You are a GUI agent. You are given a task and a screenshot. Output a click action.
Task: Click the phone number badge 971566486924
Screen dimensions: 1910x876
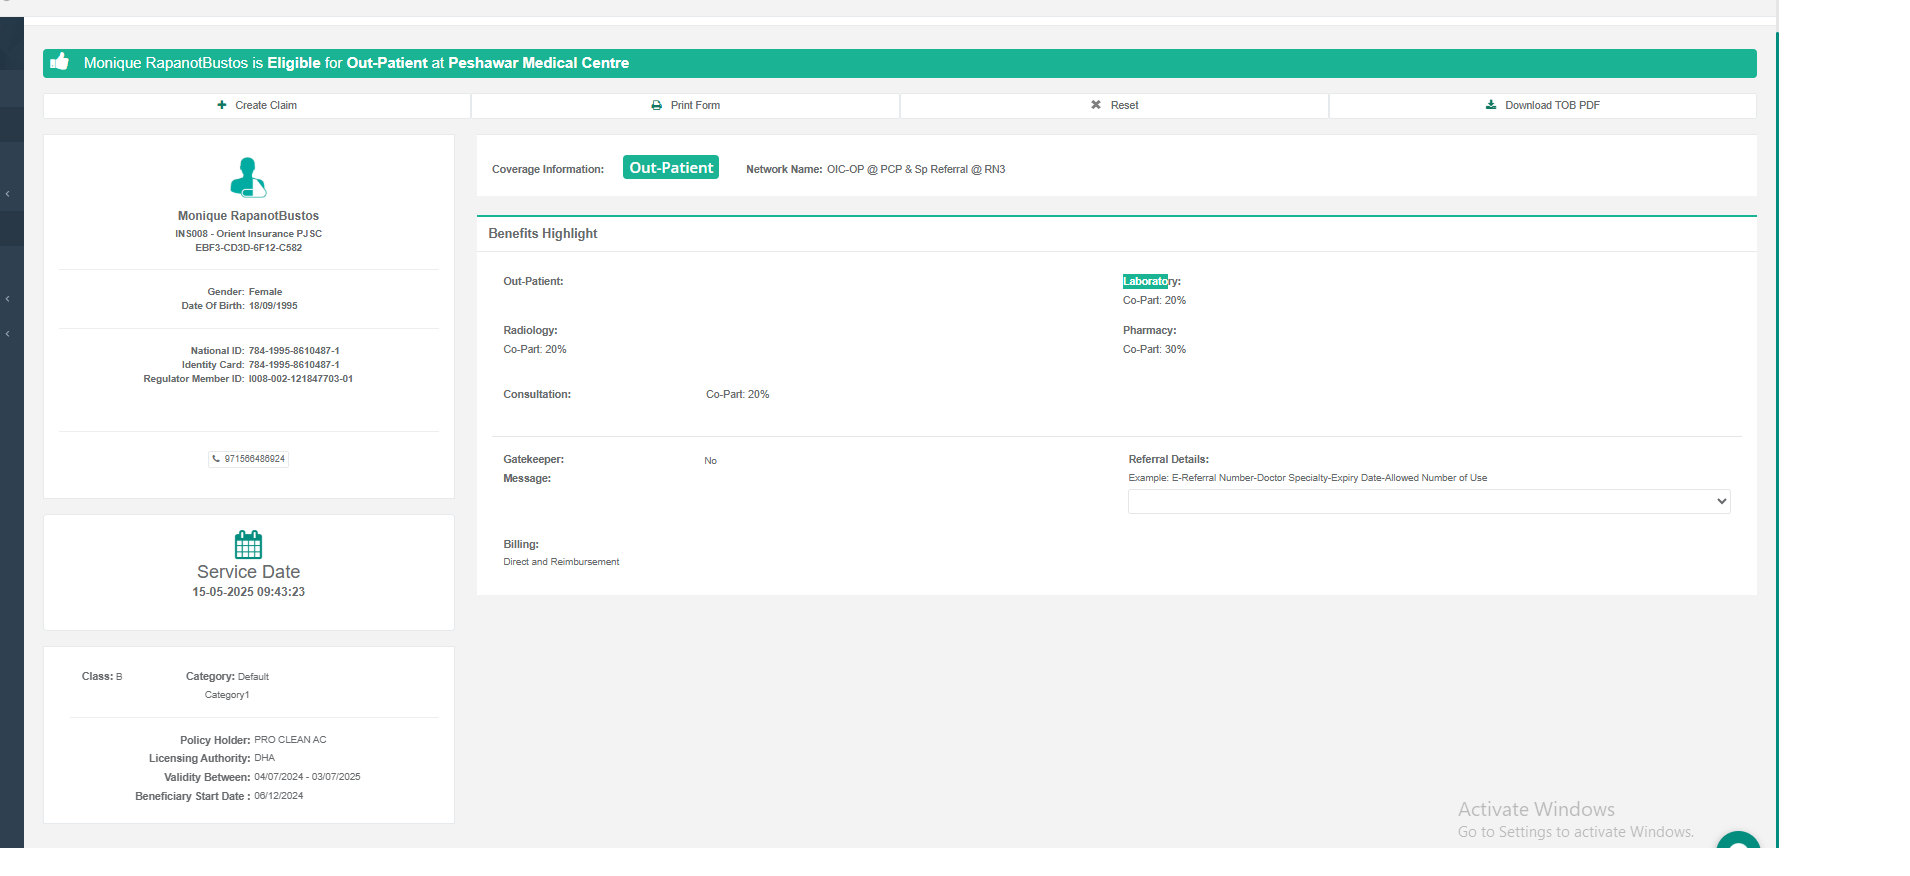point(249,459)
